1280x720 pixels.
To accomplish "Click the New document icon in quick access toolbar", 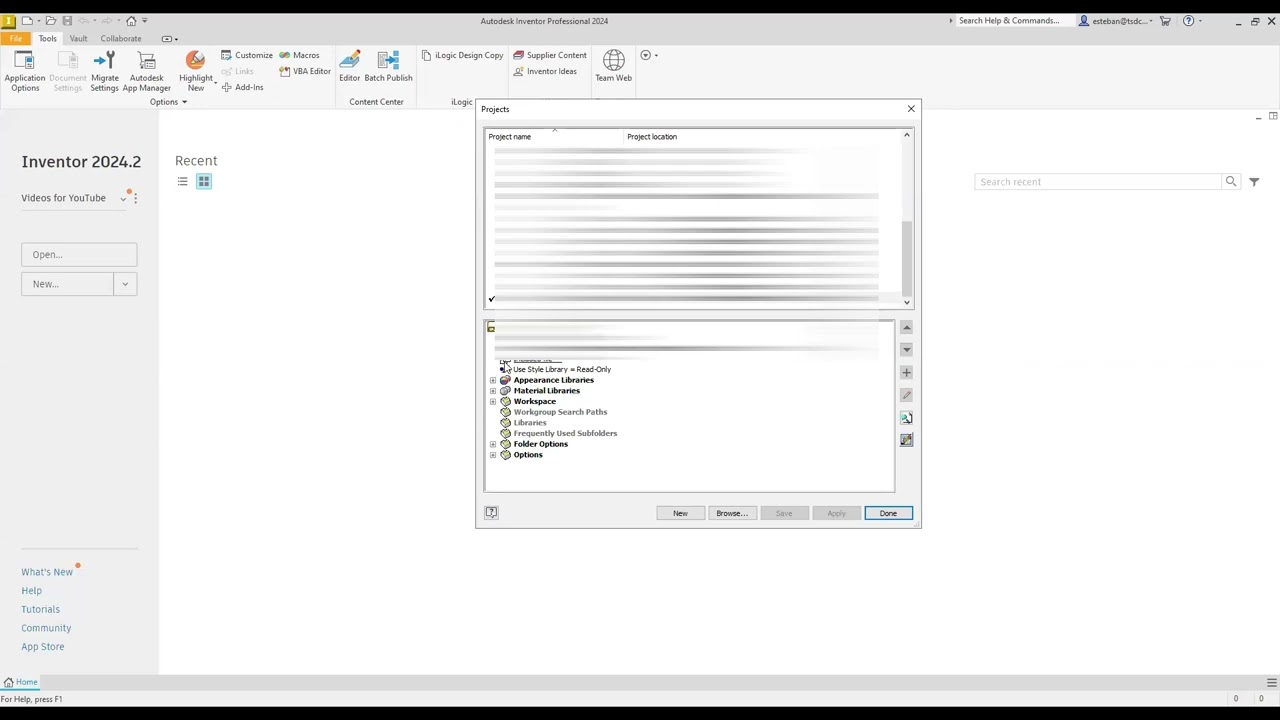I will click(x=27, y=20).
